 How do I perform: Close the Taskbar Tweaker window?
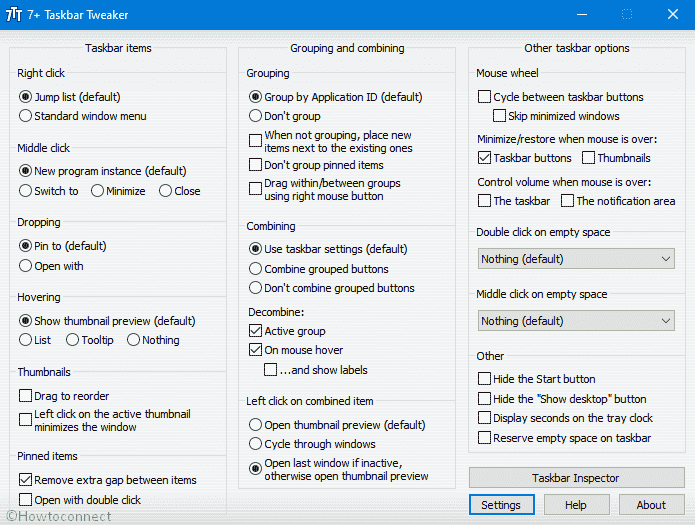(x=673, y=15)
